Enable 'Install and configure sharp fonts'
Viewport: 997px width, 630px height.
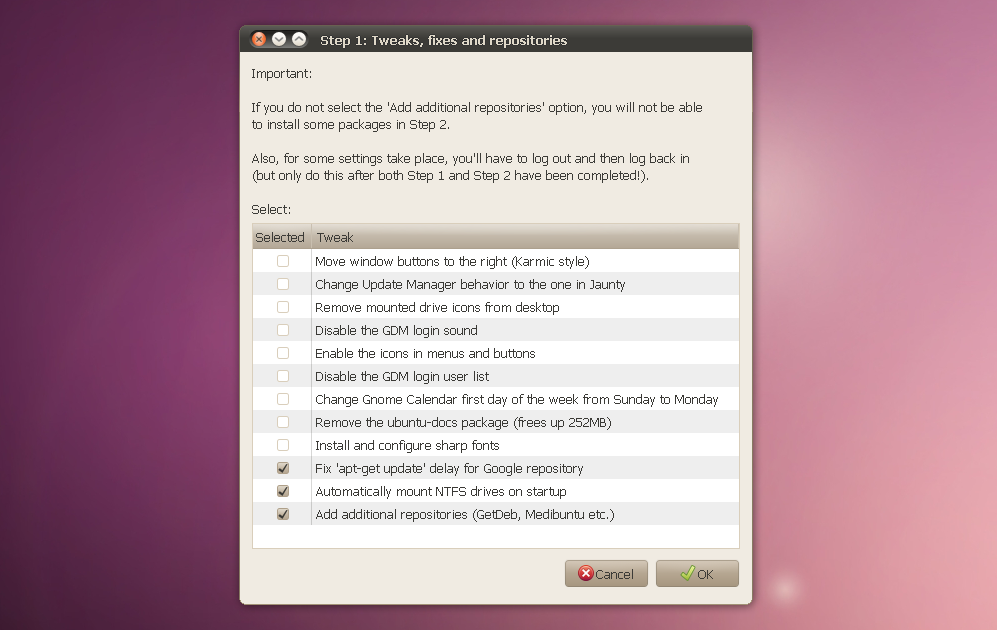click(283, 445)
